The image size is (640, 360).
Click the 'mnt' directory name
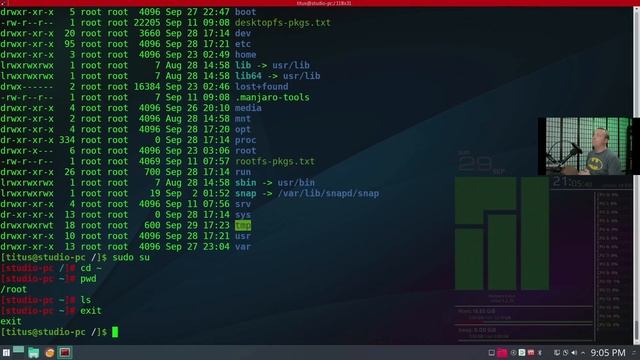[243, 119]
